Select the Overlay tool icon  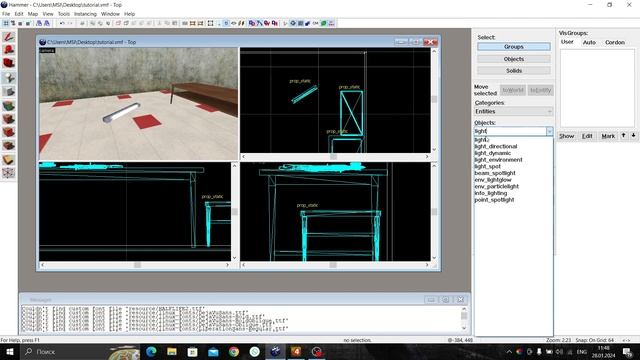point(9,146)
